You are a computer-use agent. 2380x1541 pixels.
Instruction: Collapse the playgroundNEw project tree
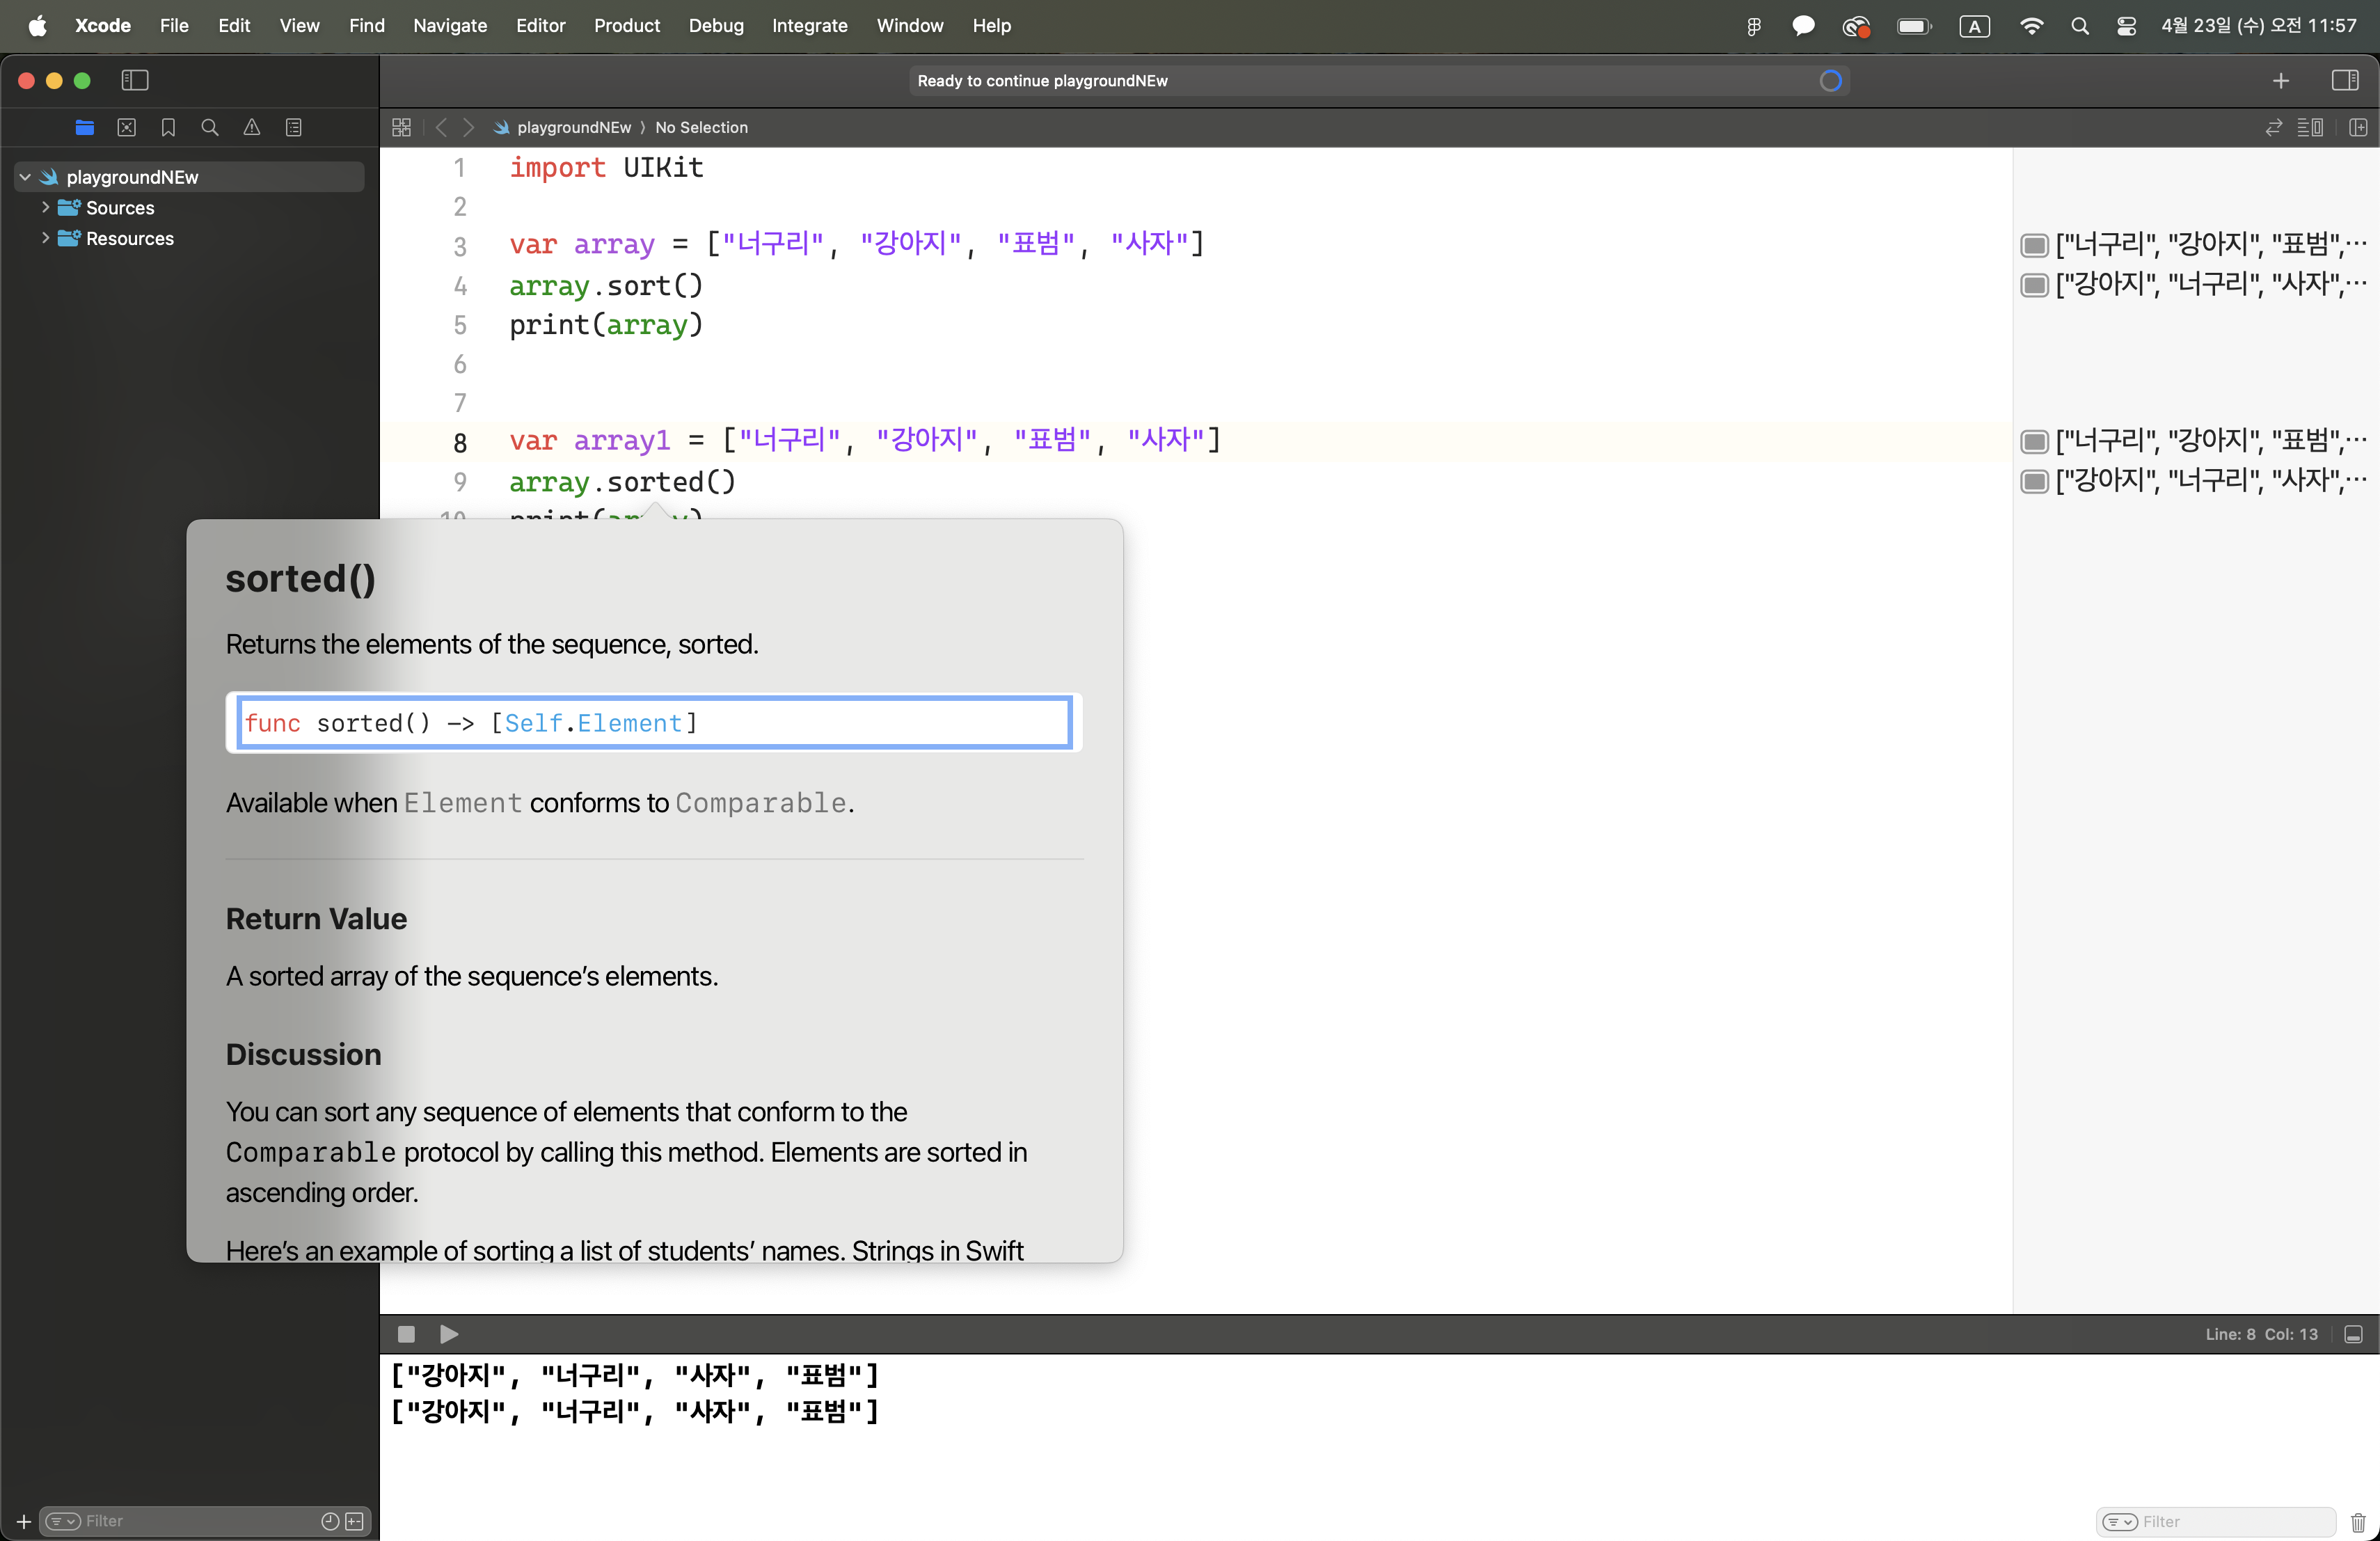click(25, 177)
